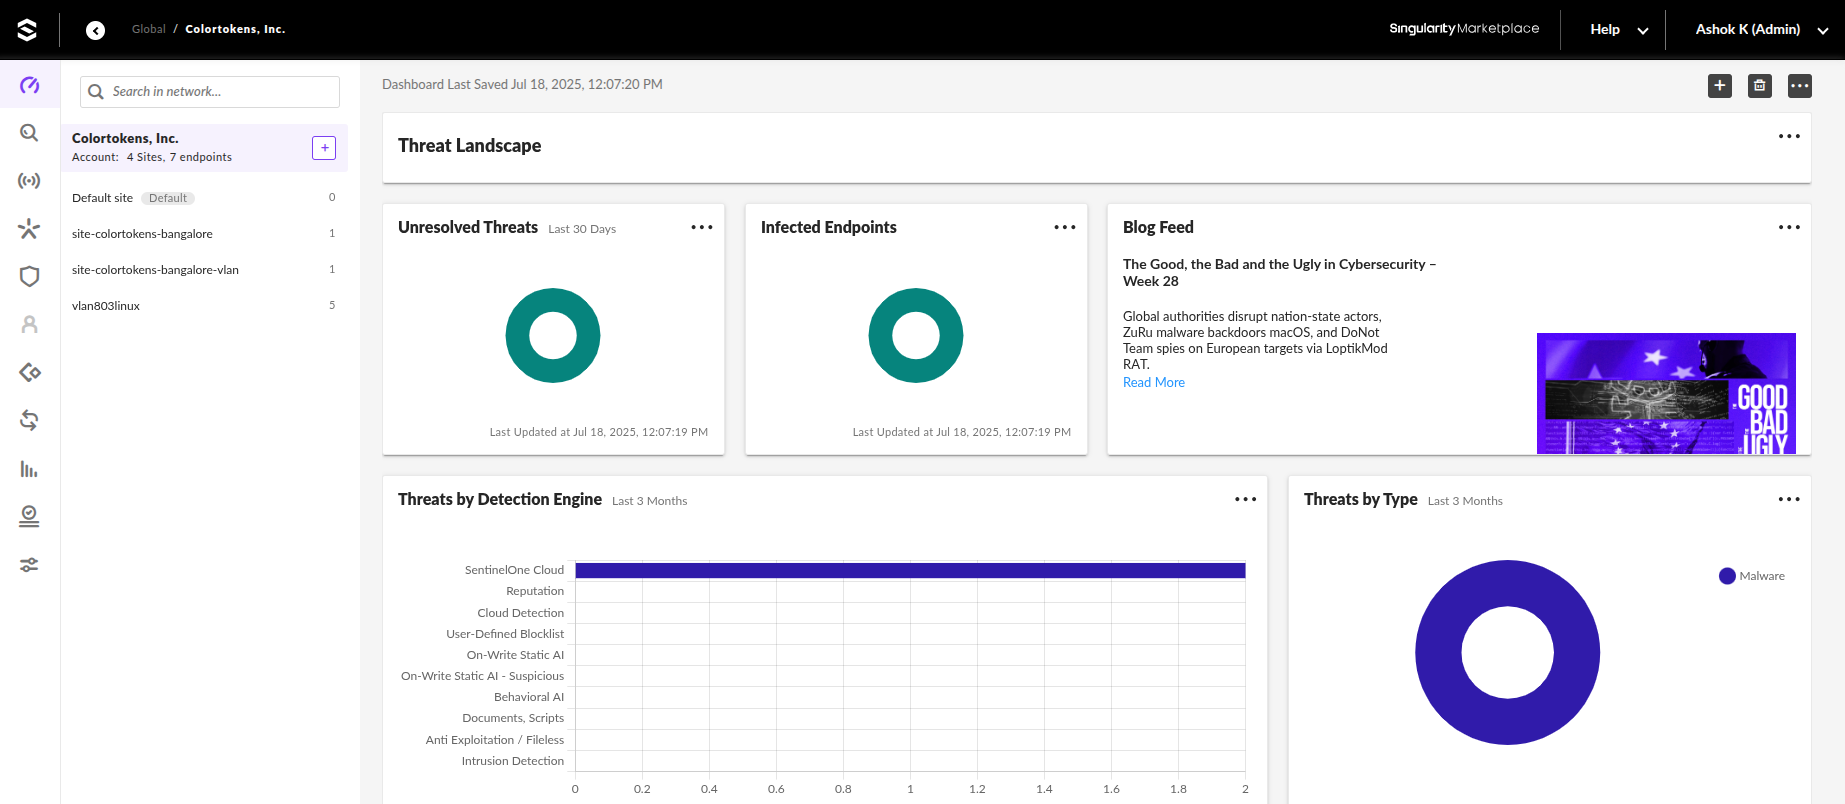Screen dimensions: 1845x804
Task: Open the network graph star sidebar icon
Action: pyautogui.click(x=29, y=229)
